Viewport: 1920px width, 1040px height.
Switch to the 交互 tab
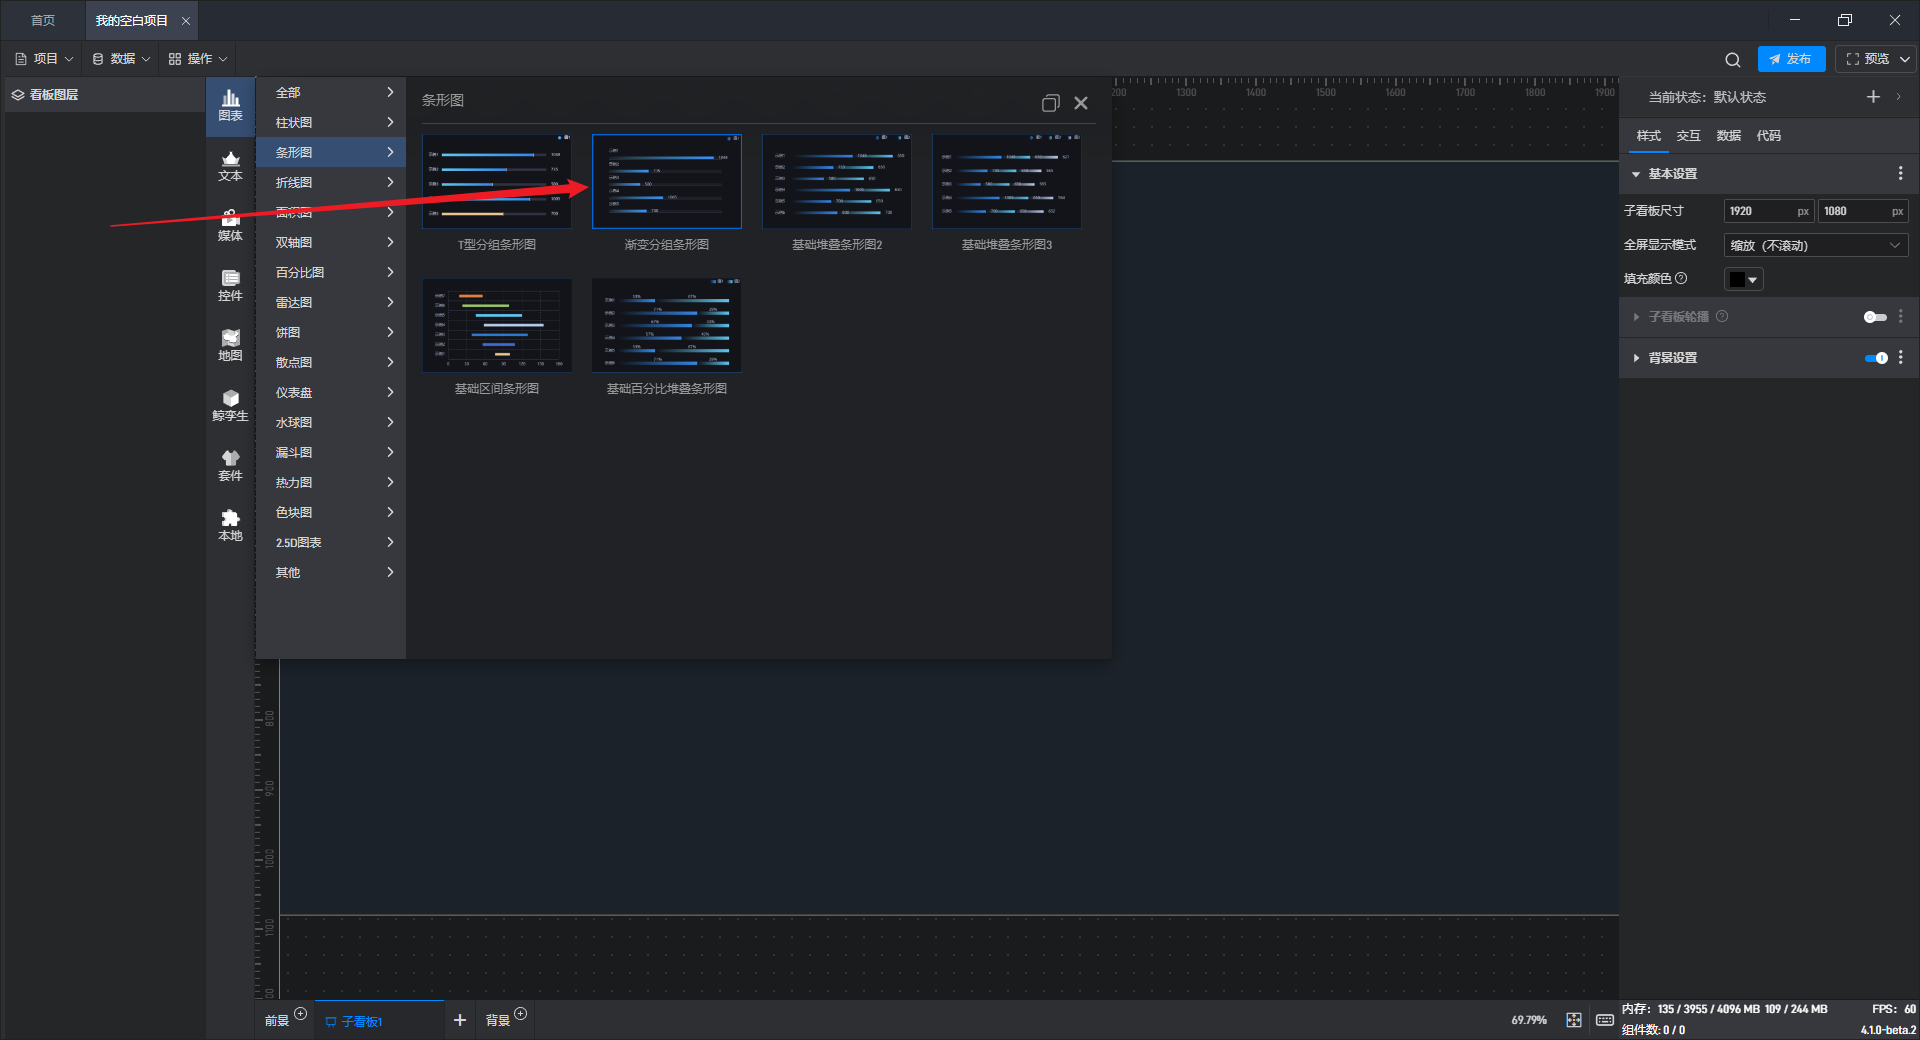[x=1688, y=136]
